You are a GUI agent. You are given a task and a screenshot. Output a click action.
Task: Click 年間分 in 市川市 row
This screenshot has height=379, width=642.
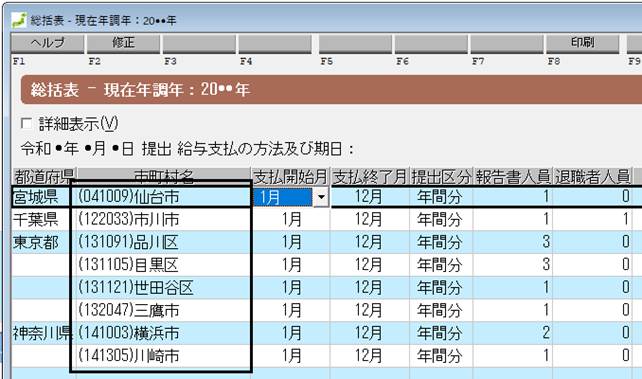pos(441,220)
